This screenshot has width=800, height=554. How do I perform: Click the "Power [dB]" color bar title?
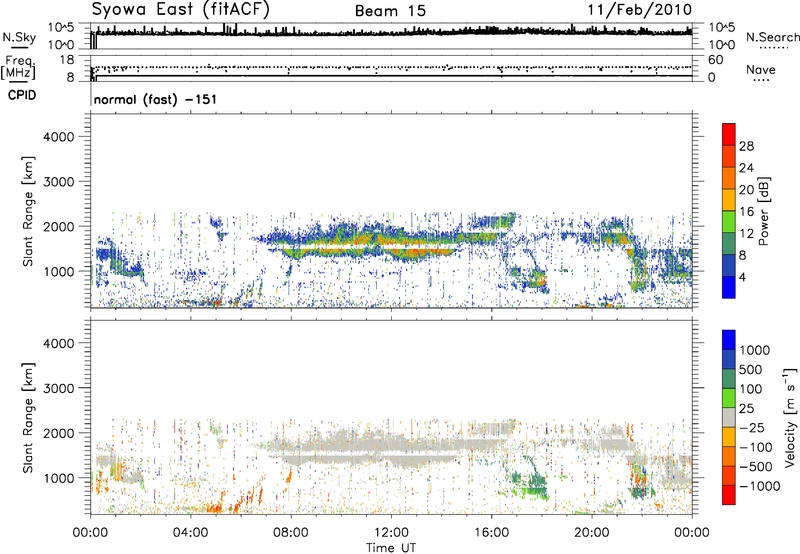[x=763, y=211]
